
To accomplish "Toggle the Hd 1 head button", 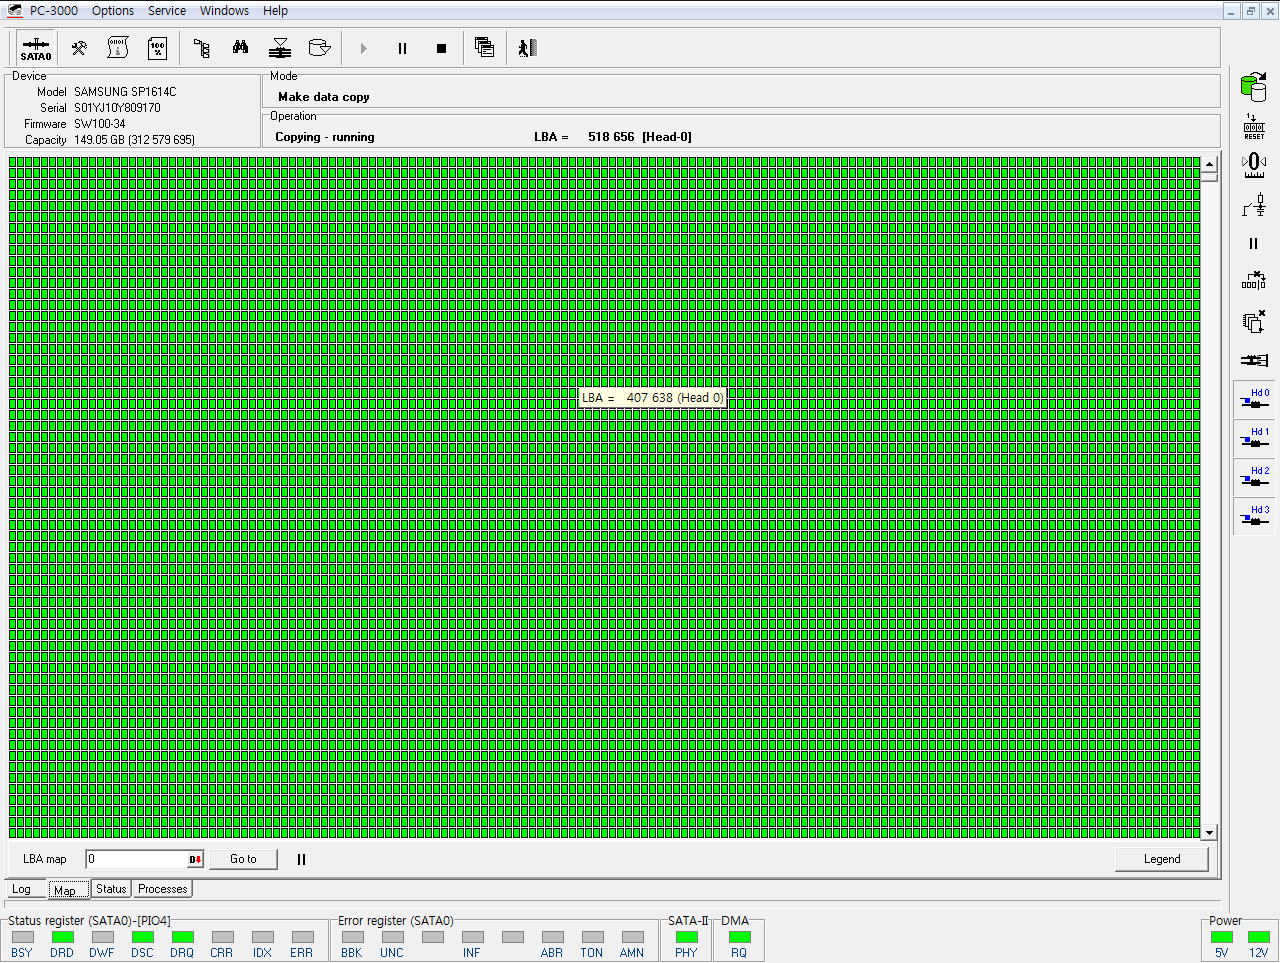I will coord(1253,438).
